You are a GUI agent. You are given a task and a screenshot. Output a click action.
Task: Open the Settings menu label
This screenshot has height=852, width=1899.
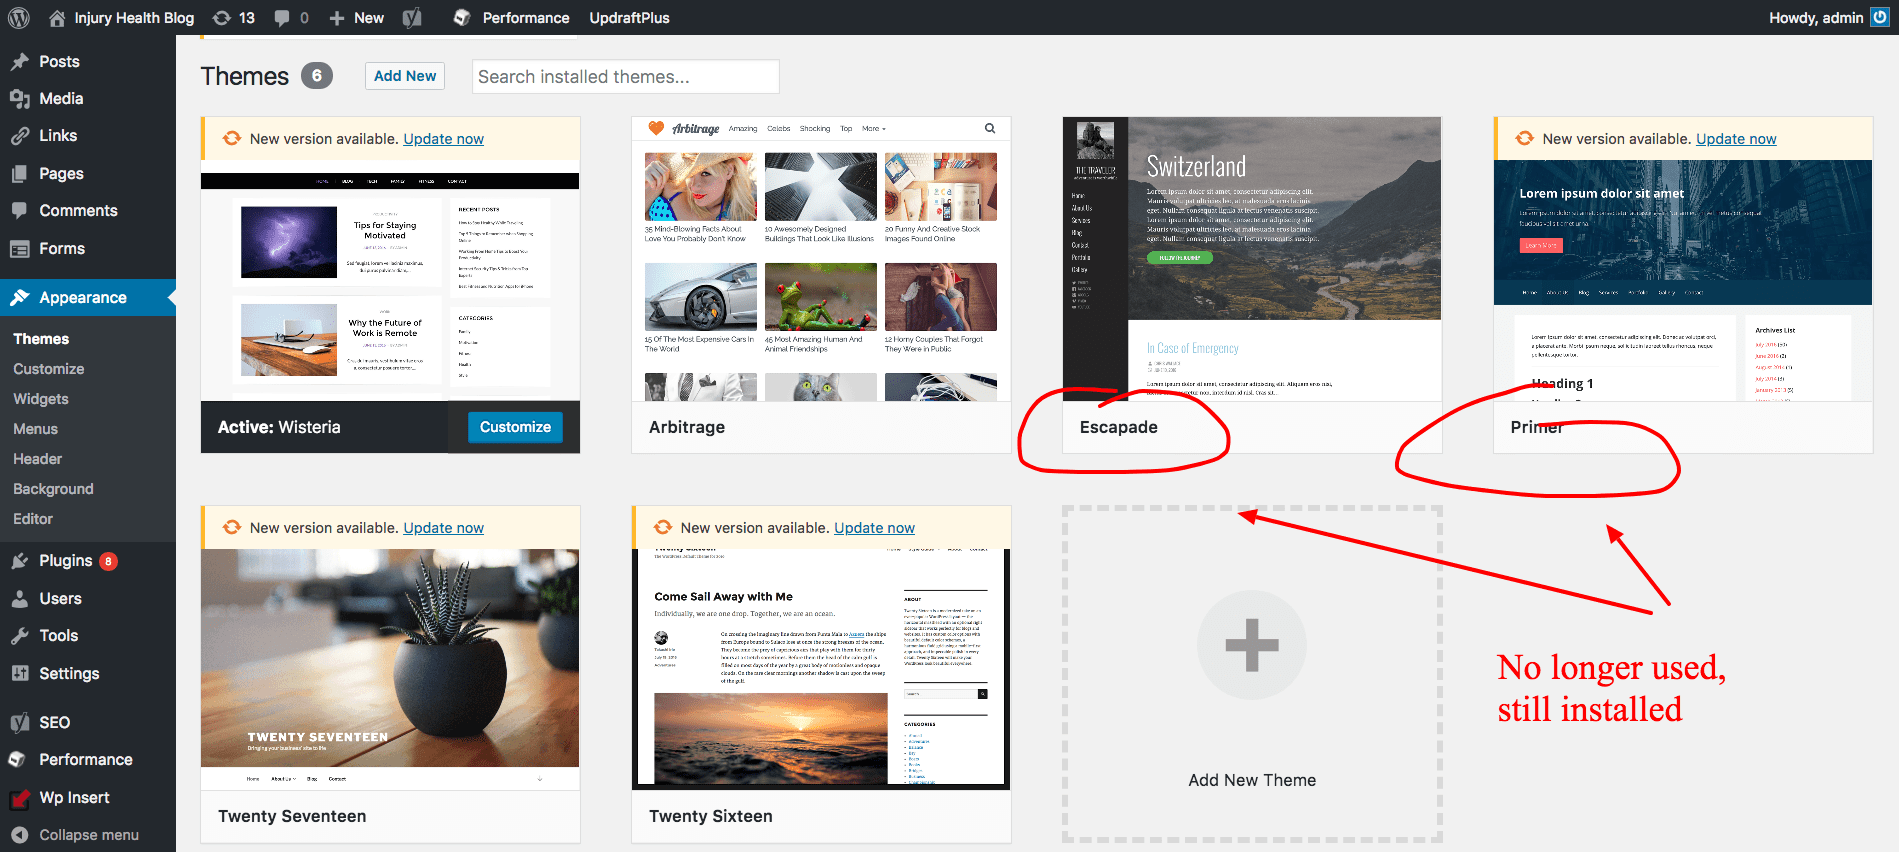point(69,674)
